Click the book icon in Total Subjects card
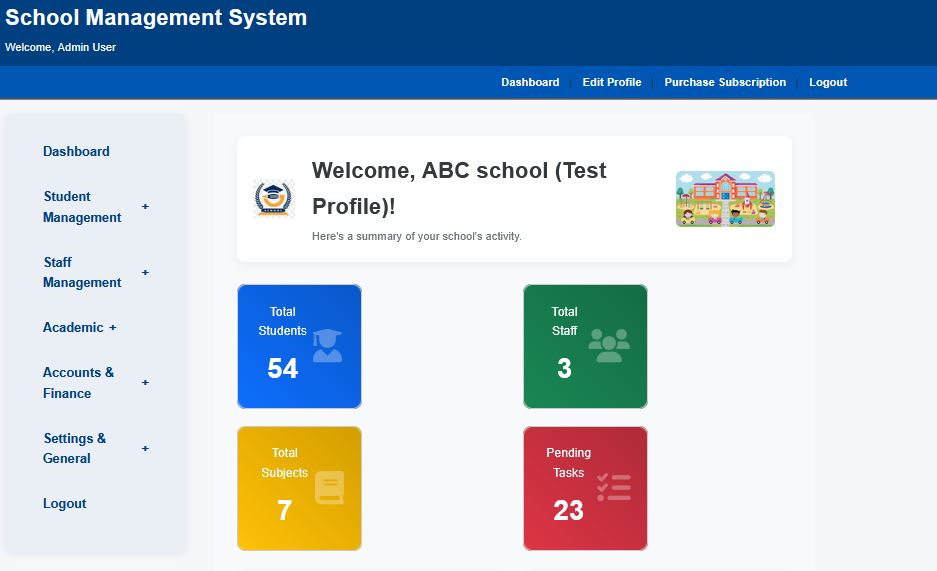The width and height of the screenshot is (937, 571). point(330,487)
